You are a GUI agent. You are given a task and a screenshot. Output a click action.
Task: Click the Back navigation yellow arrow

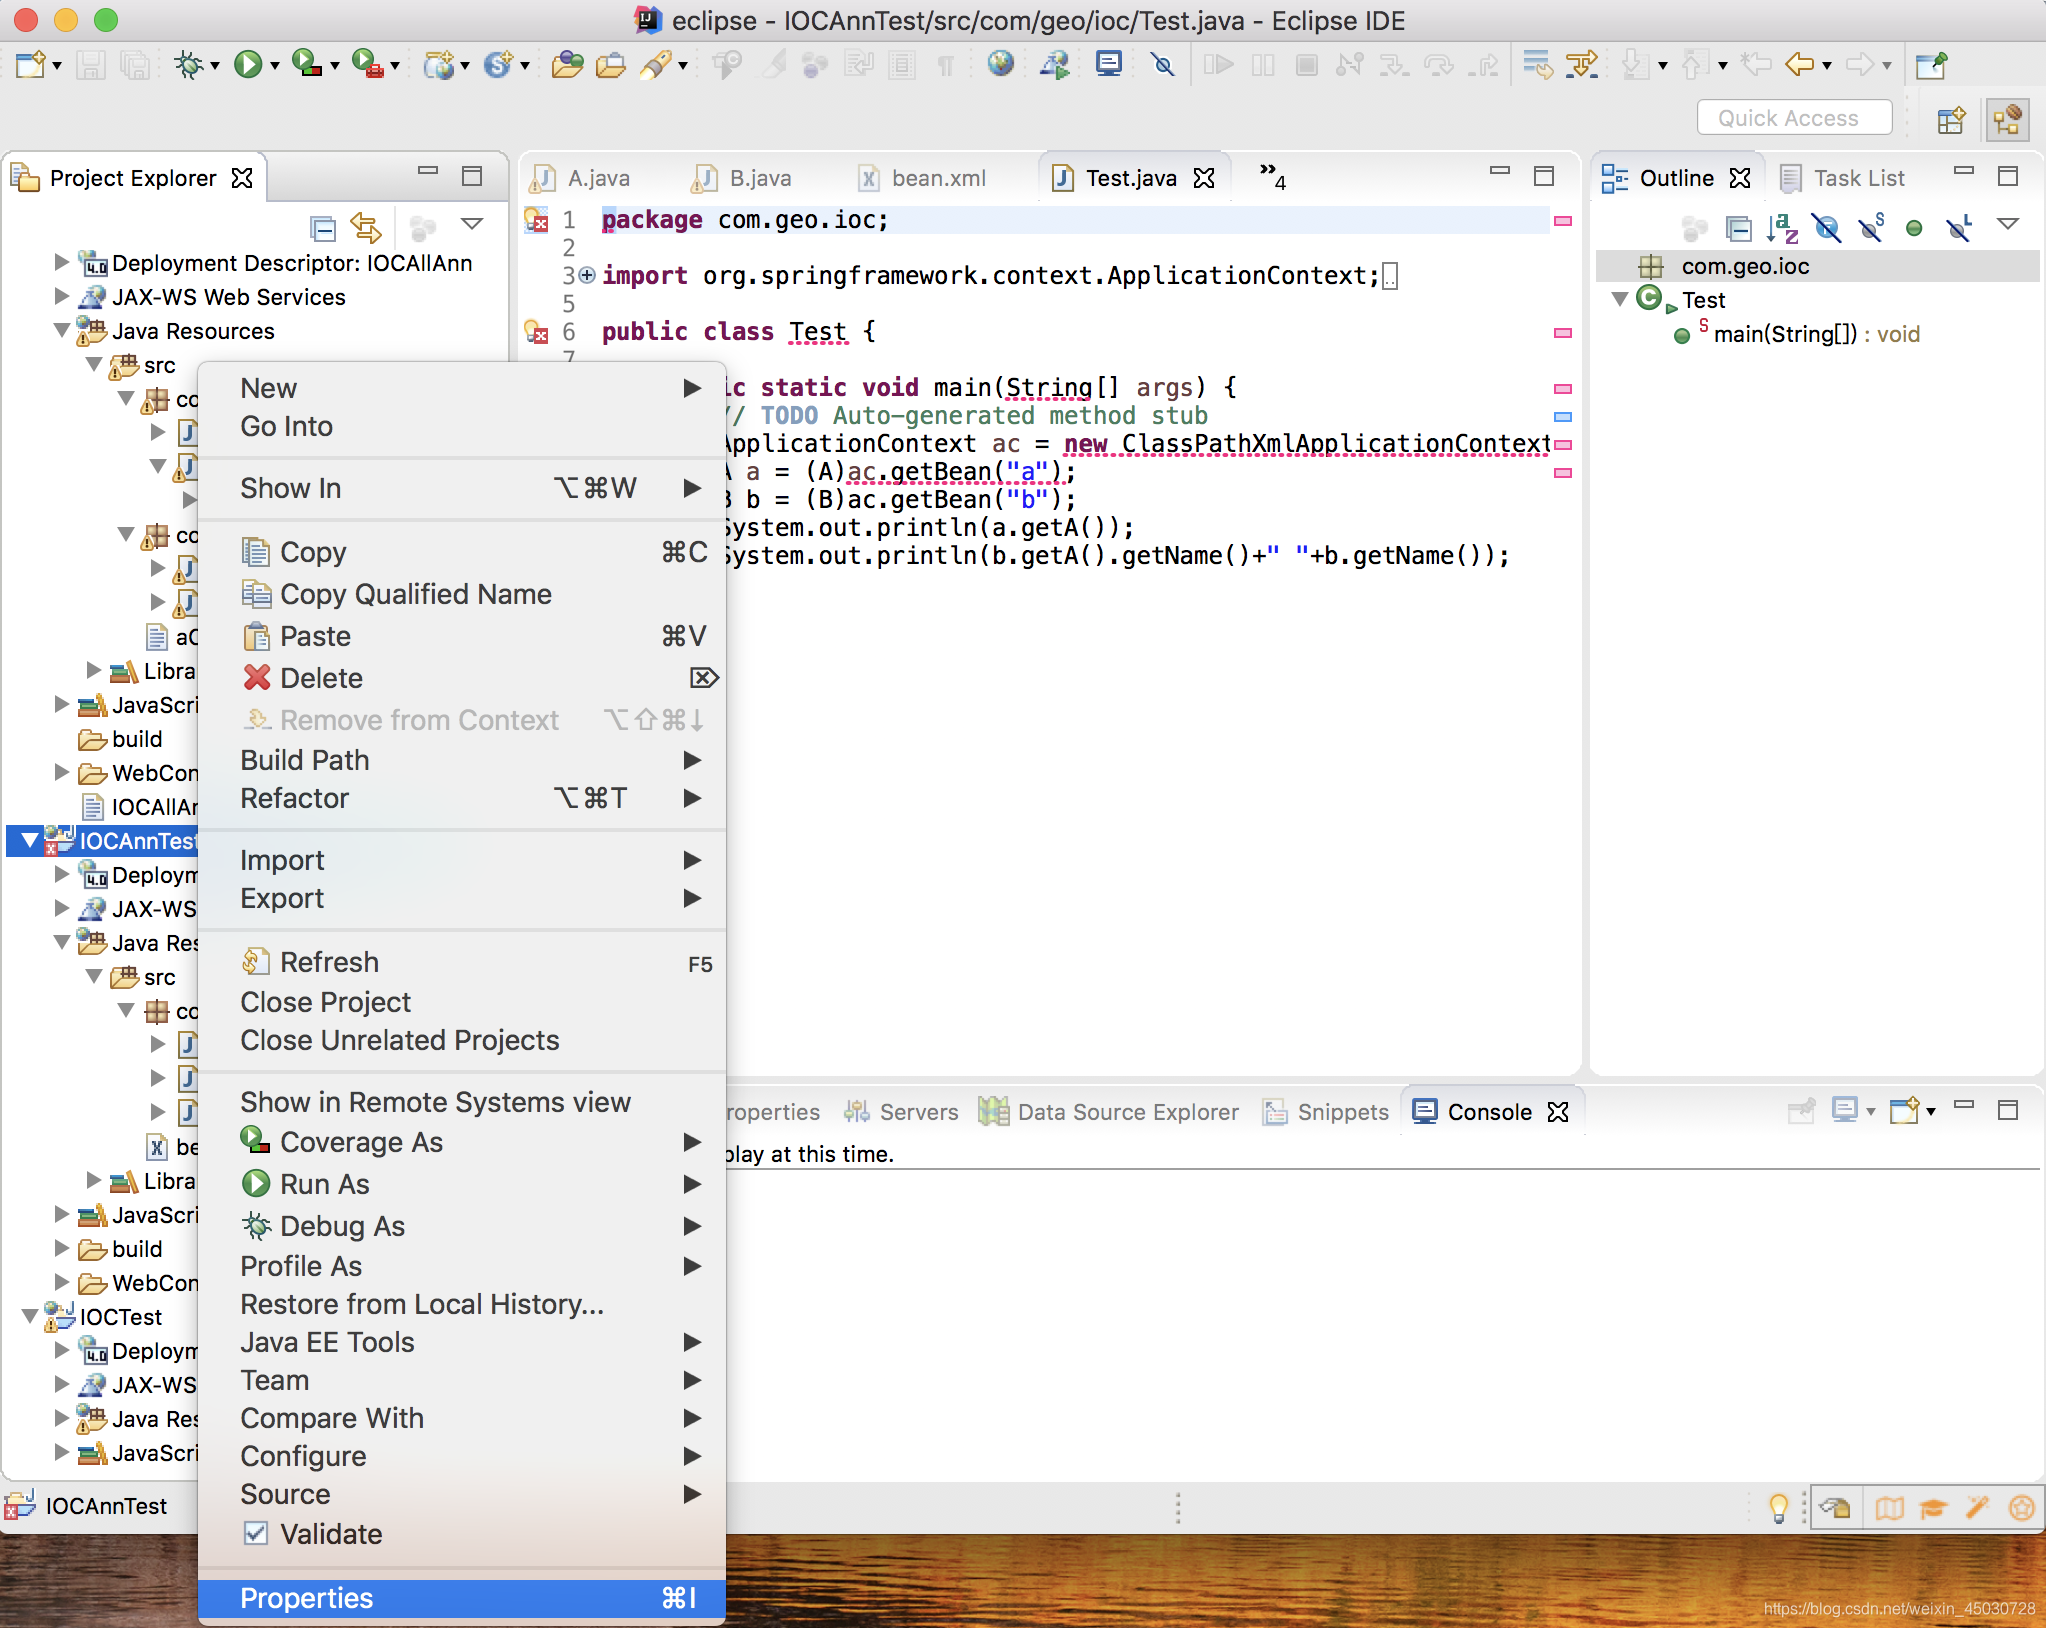click(x=1800, y=65)
